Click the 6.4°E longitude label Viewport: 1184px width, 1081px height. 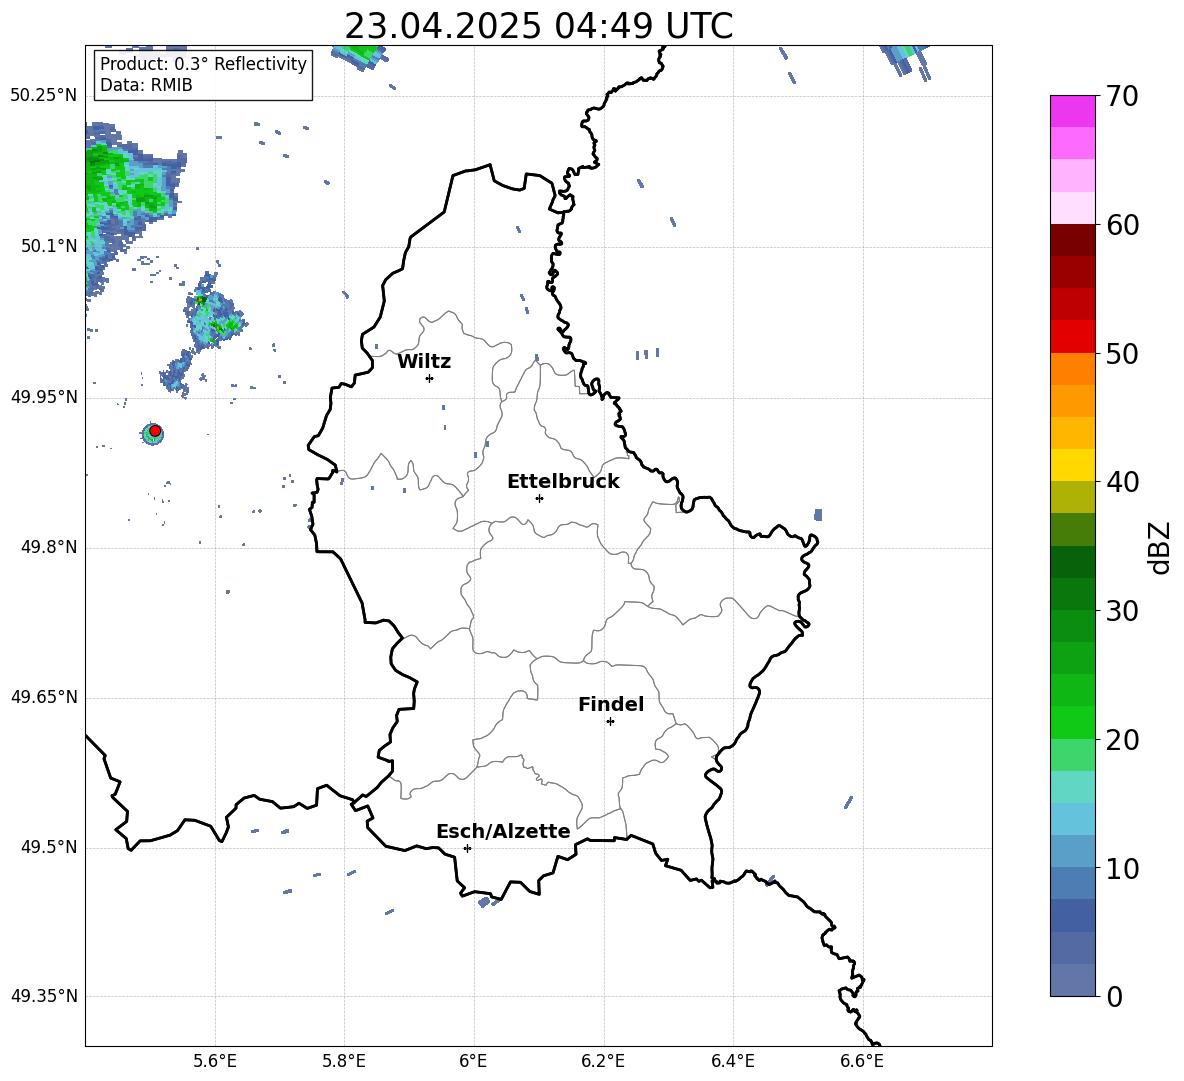tap(732, 1062)
